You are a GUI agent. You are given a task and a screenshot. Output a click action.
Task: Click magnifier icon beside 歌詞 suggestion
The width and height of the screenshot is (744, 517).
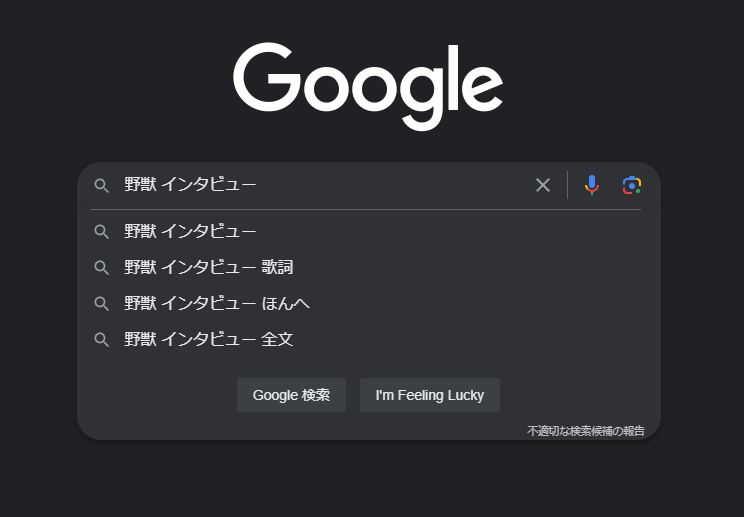pyautogui.click(x=102, y=268)
